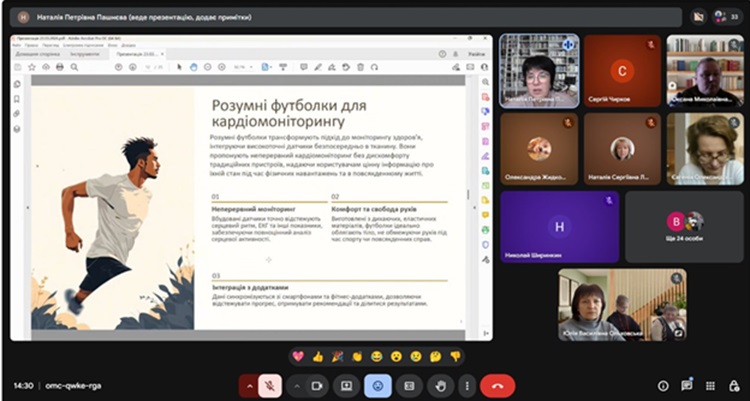
Task: Open host controls lock icon
Action: click(x=731, y=386)
